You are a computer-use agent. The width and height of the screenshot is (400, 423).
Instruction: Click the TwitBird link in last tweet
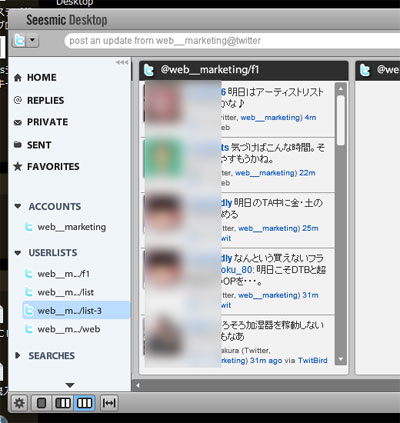tap(313, 360)
